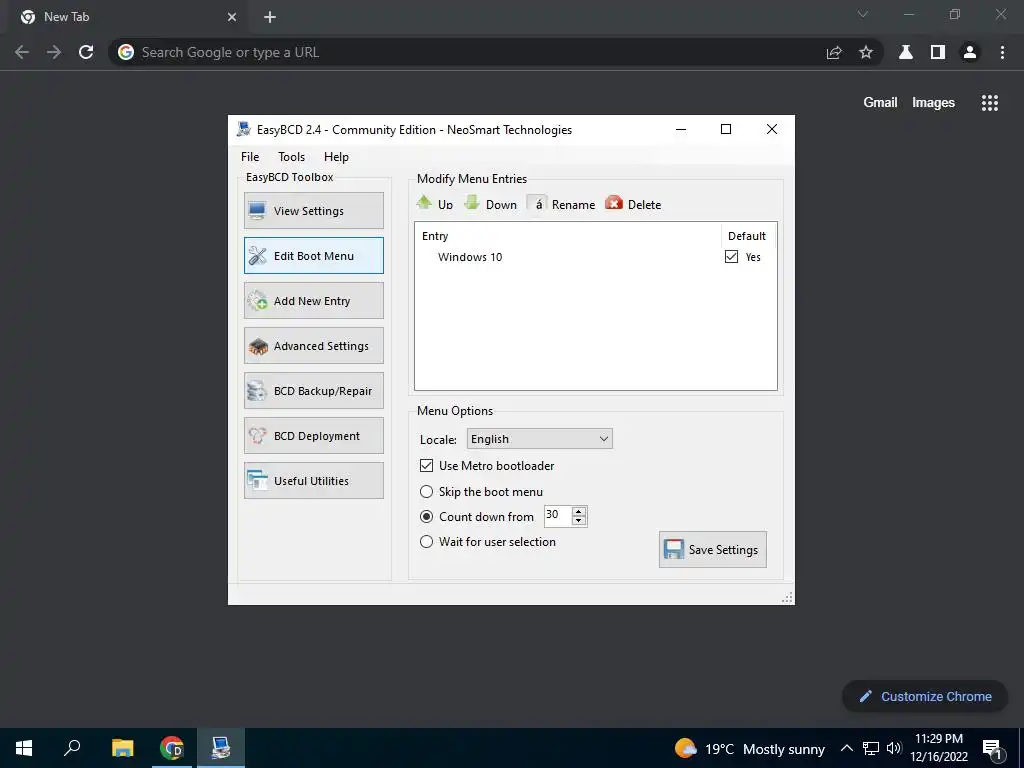
Task: Show hidden system tray icons
Action: [x=846, y=748]
